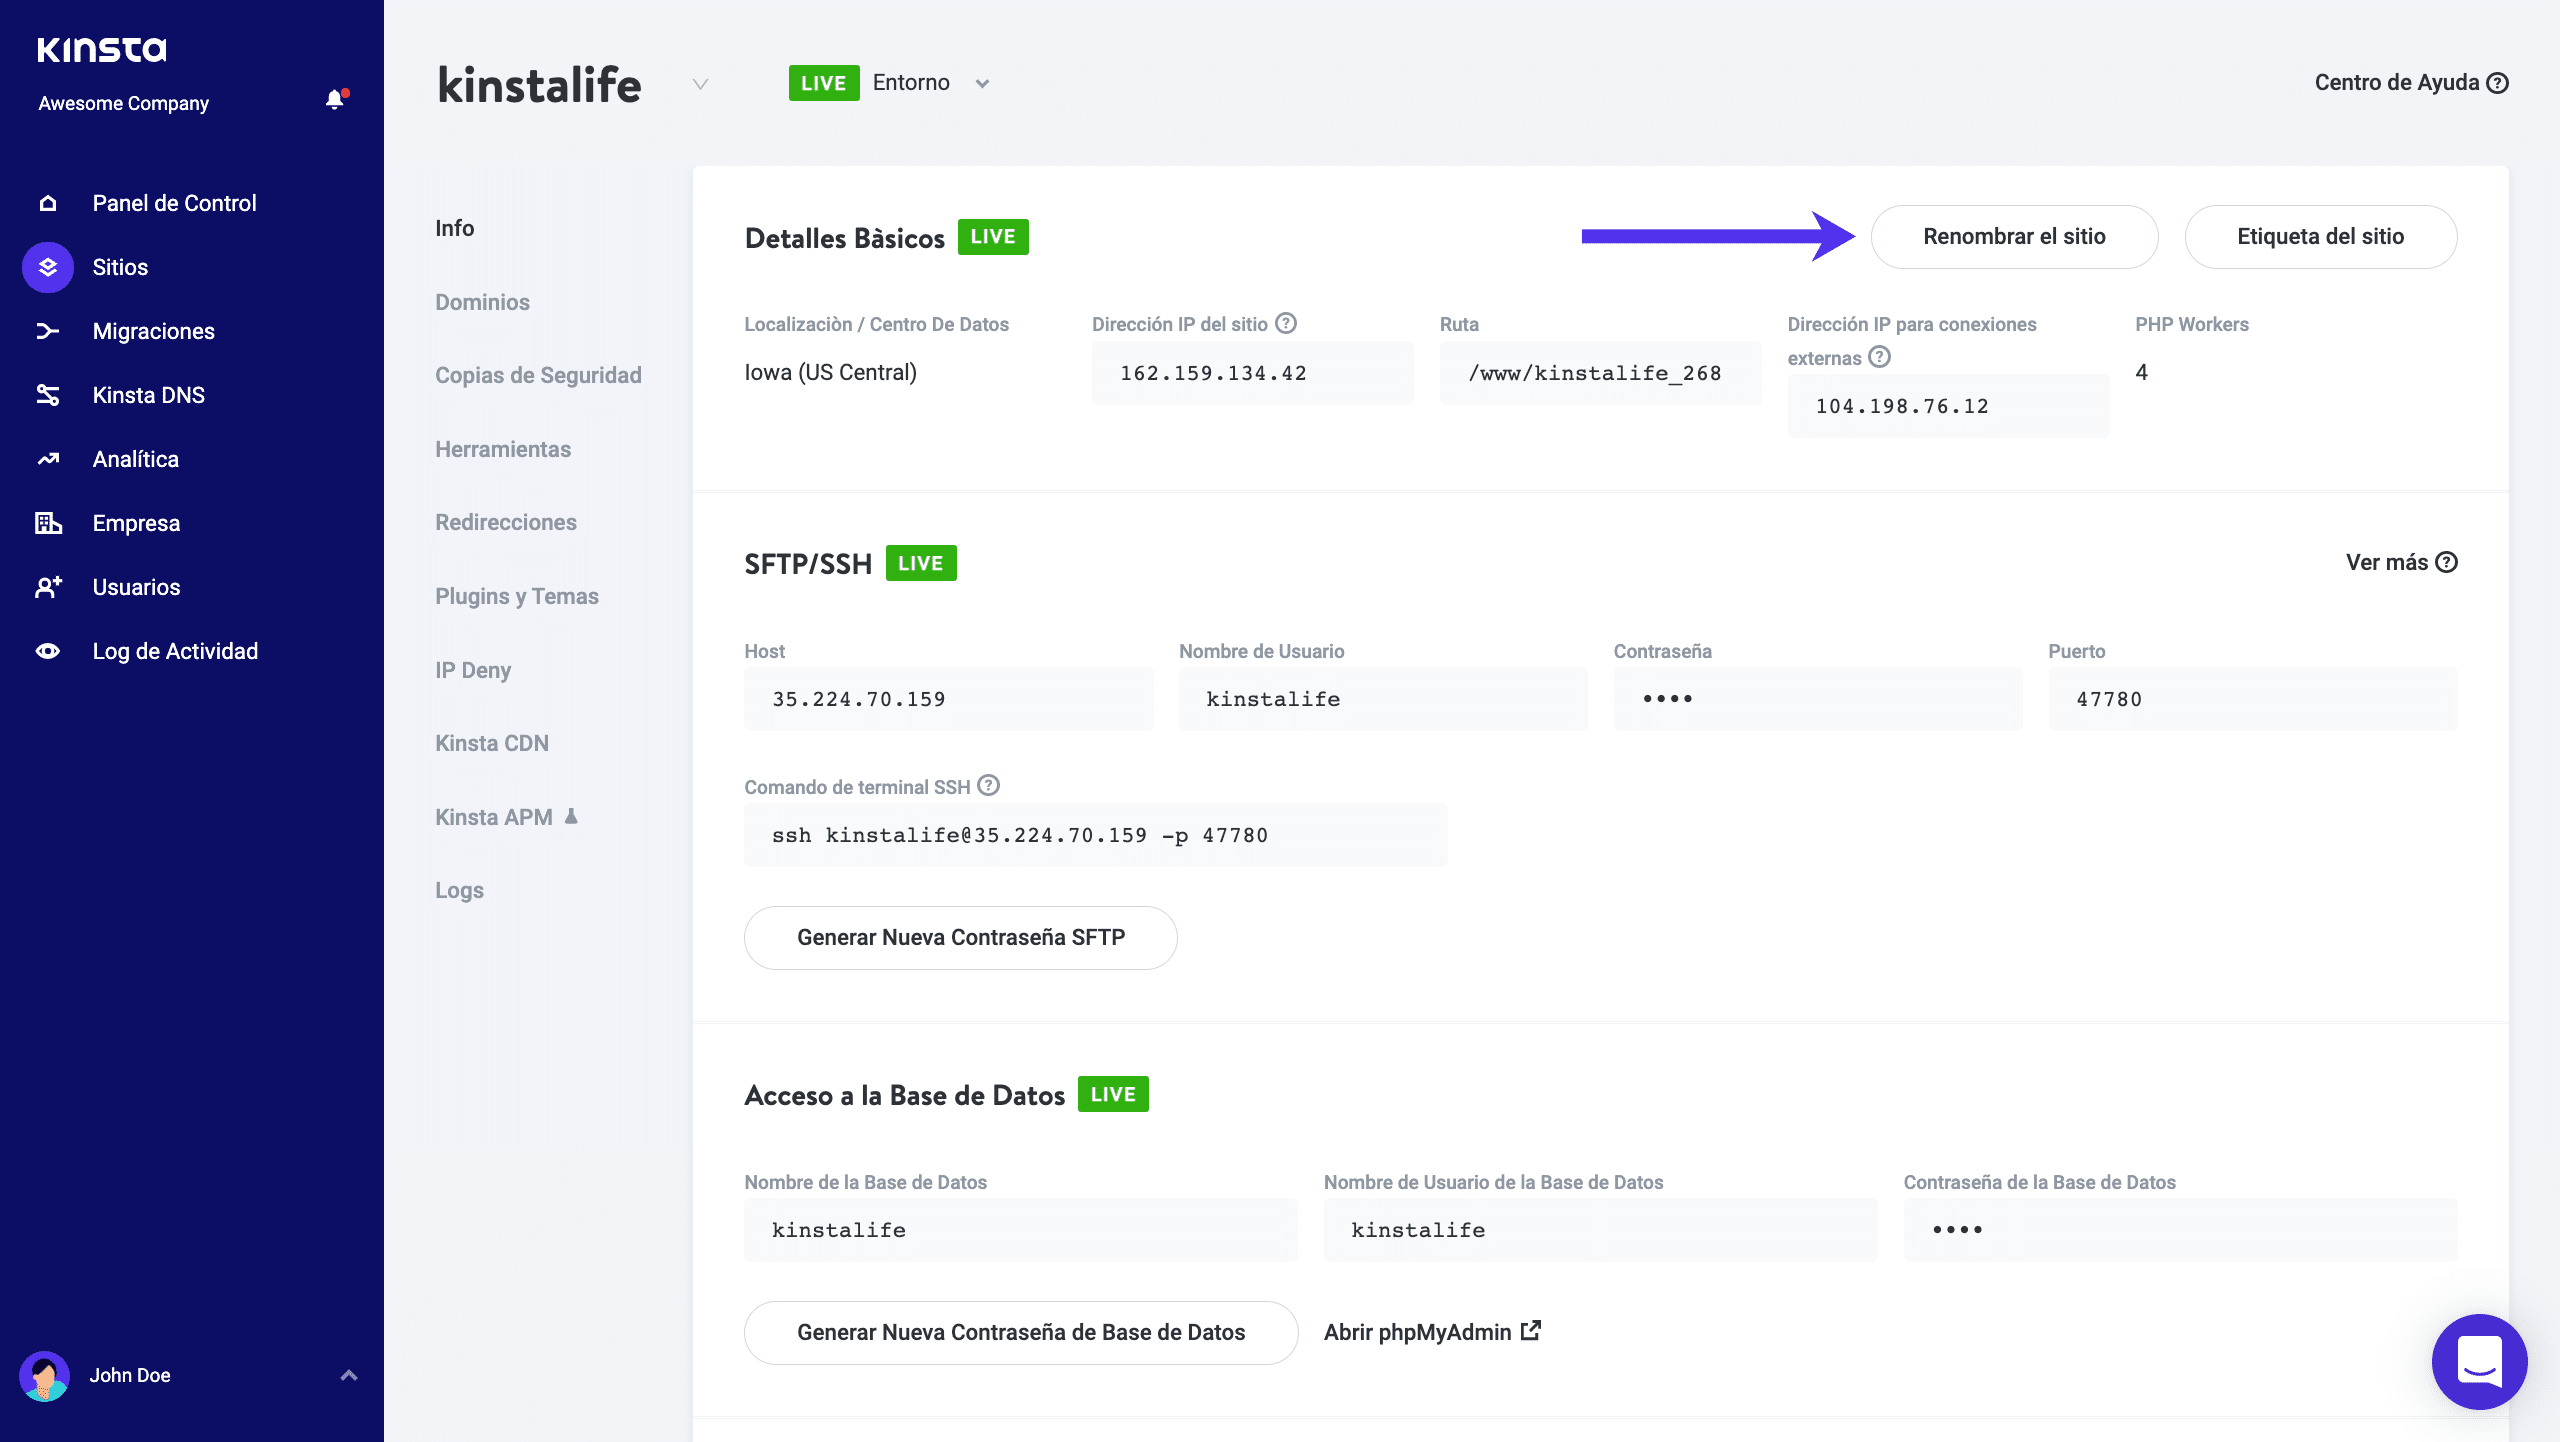The height and width of the screenshot is (1442, 2560).
Task: Open Empresa in sidebar
Action: [x=137, y=523]
